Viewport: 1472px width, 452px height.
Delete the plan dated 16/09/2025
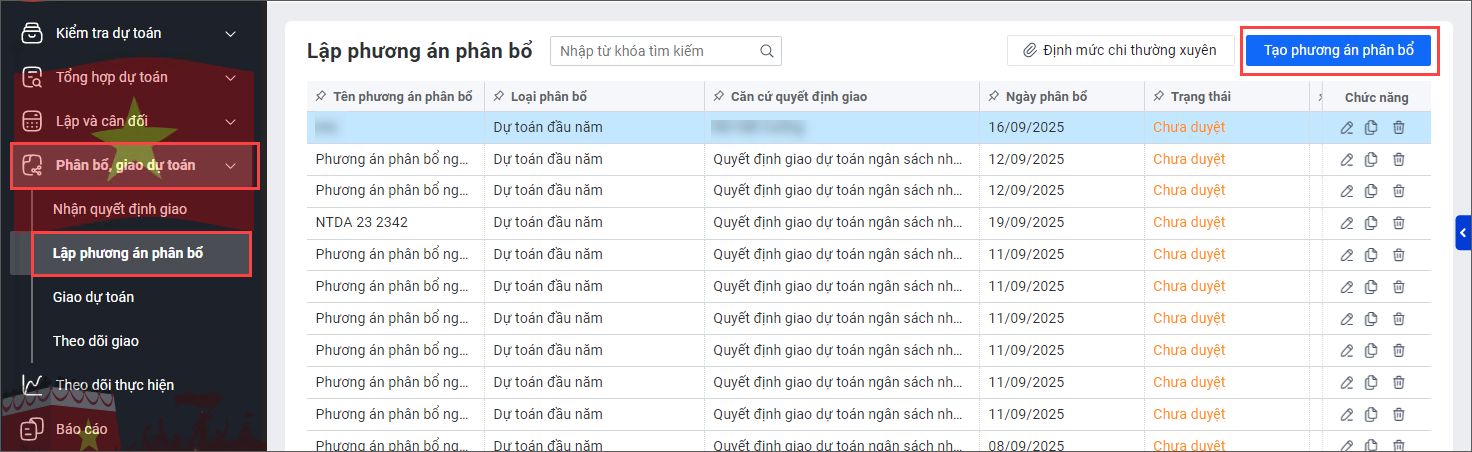click(x=1399, y=127)
